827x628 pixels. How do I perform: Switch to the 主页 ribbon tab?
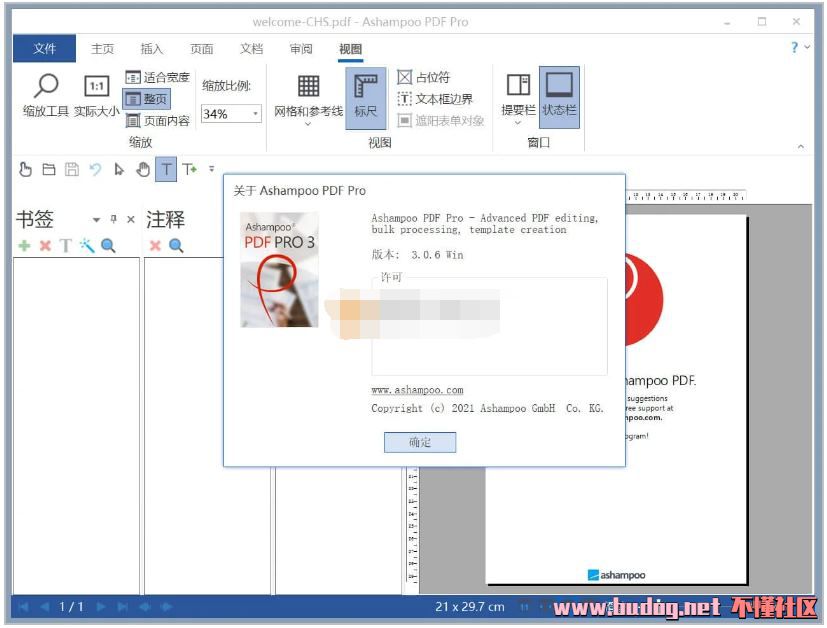point(102,49)
